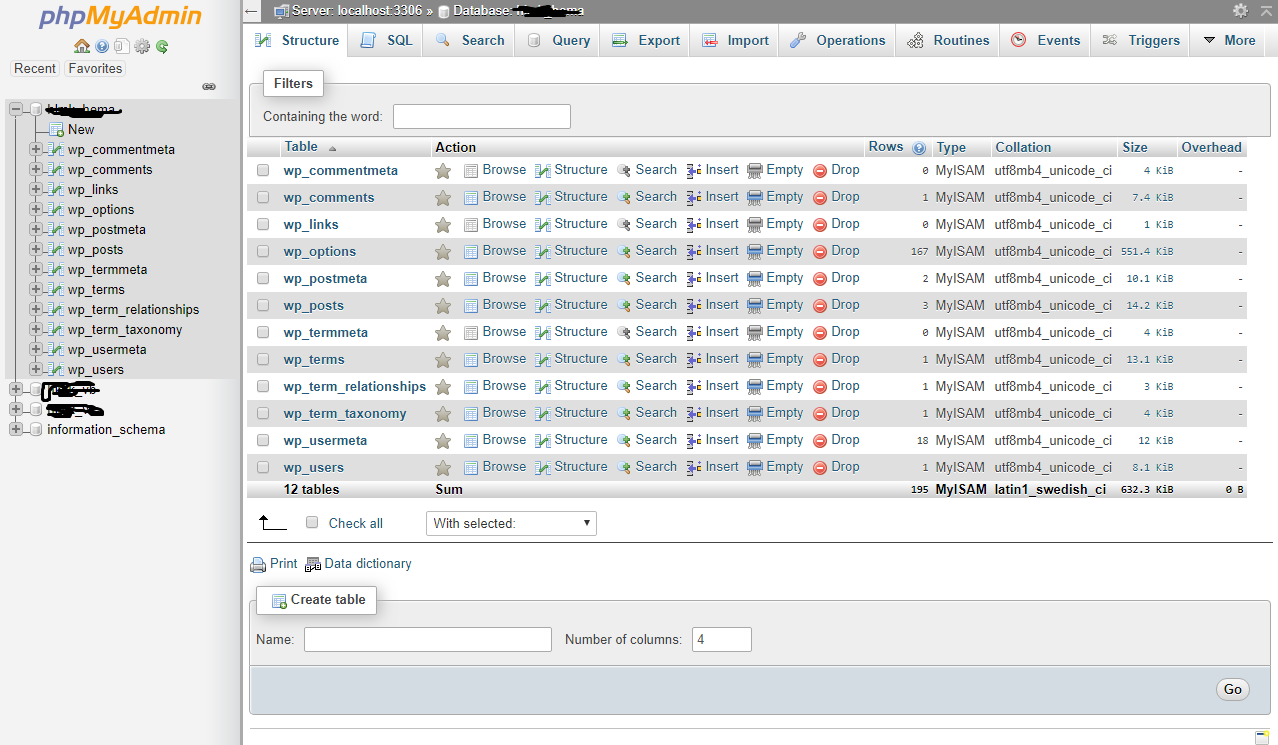Click the Number of columns field

point(722,639)
